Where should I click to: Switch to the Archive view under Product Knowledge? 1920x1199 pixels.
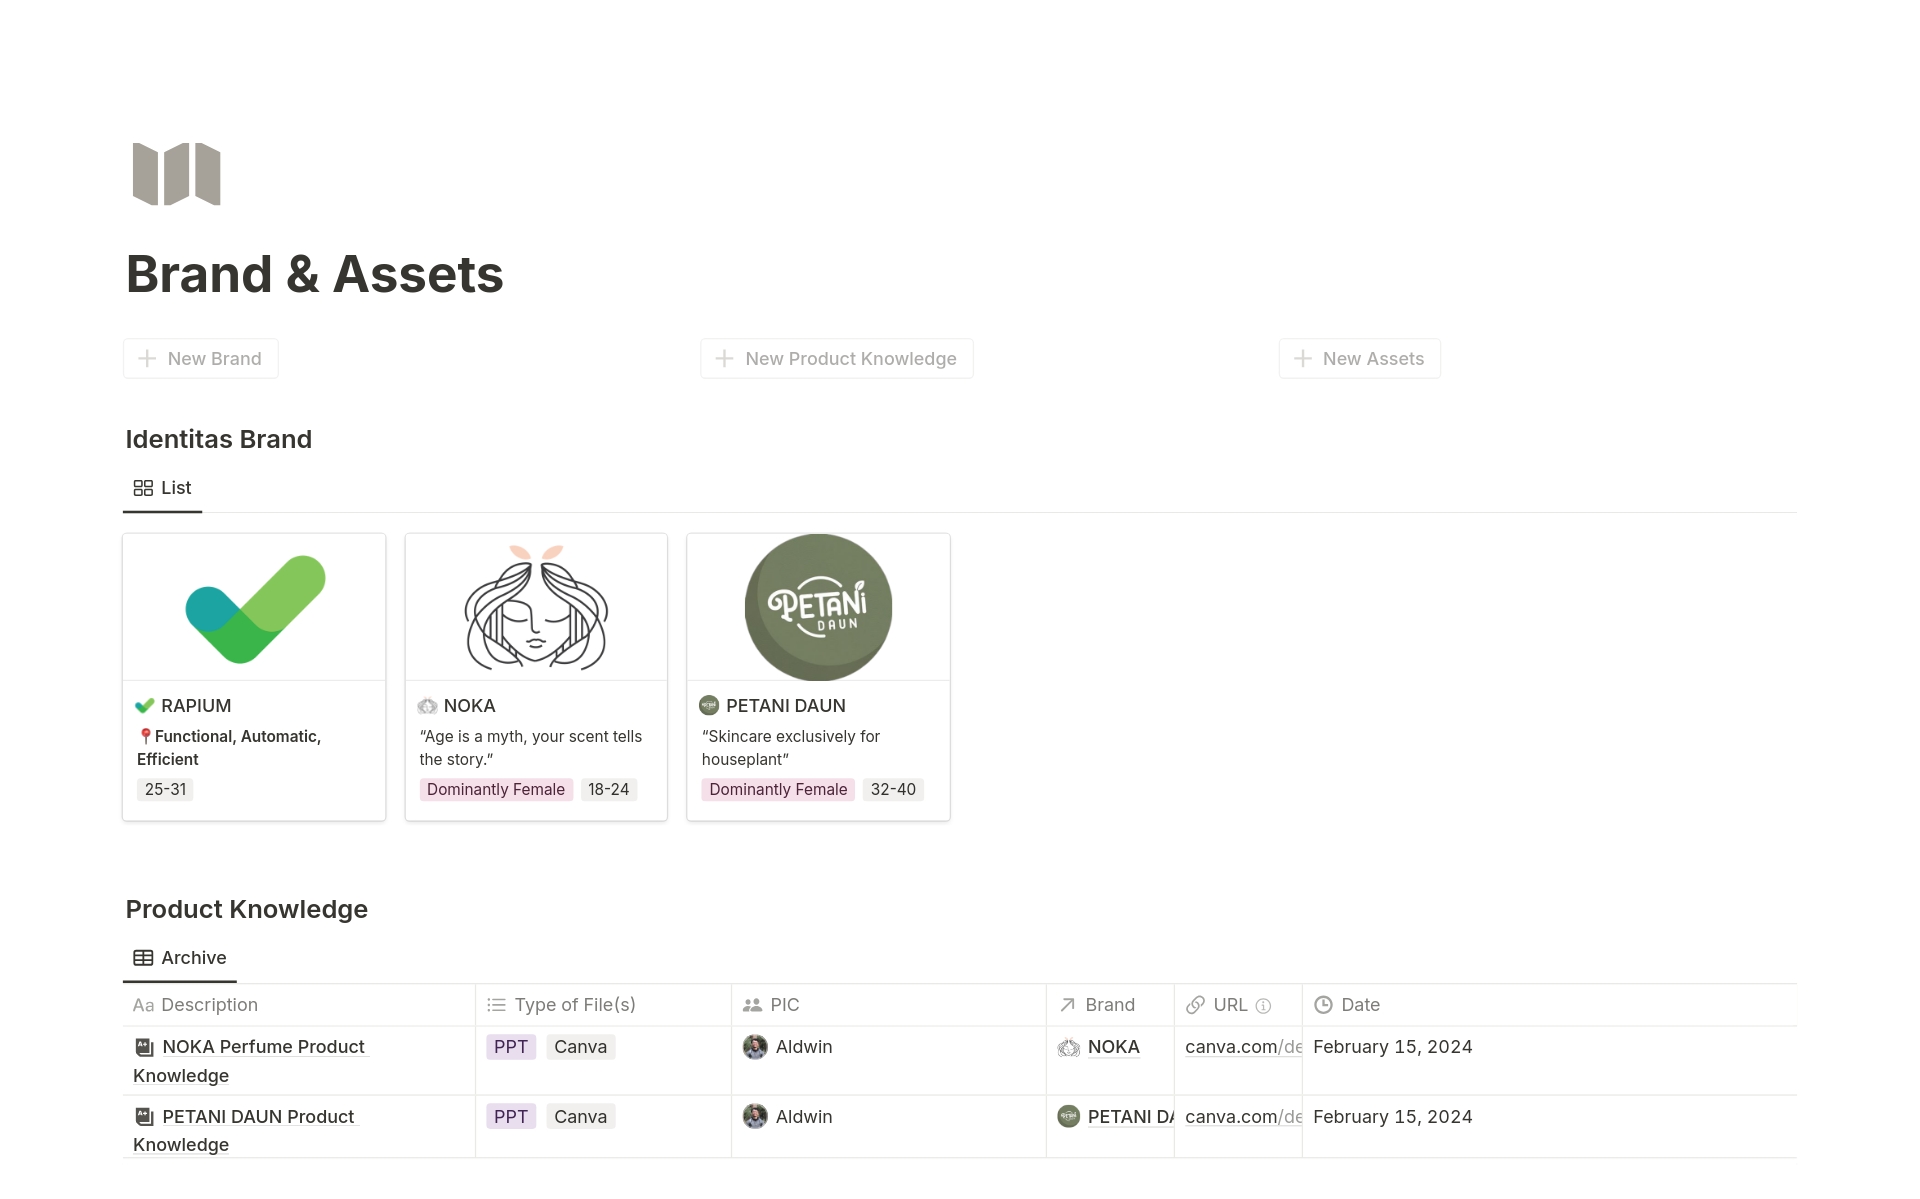180,957
